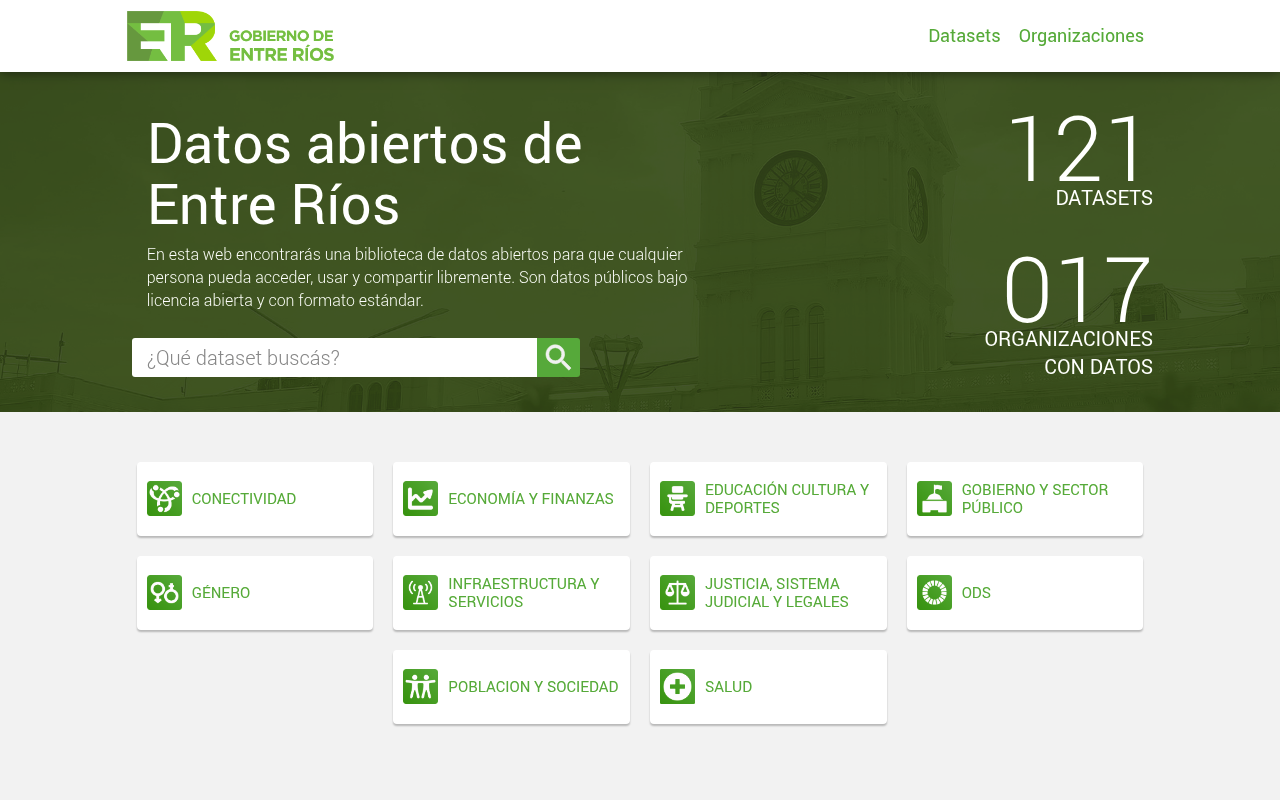The height and width of the screenshot is (800, 1280).
Task: Click 'ORGANIZACIONES CON DATOS' label
Action: point(1068,353)
